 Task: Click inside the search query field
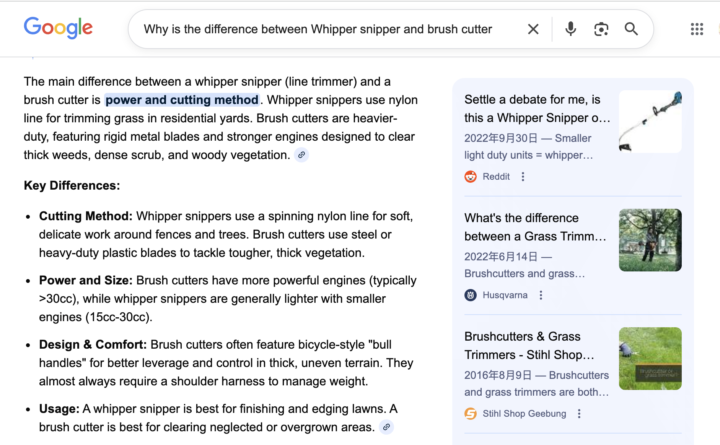click(x=318, y=29)
